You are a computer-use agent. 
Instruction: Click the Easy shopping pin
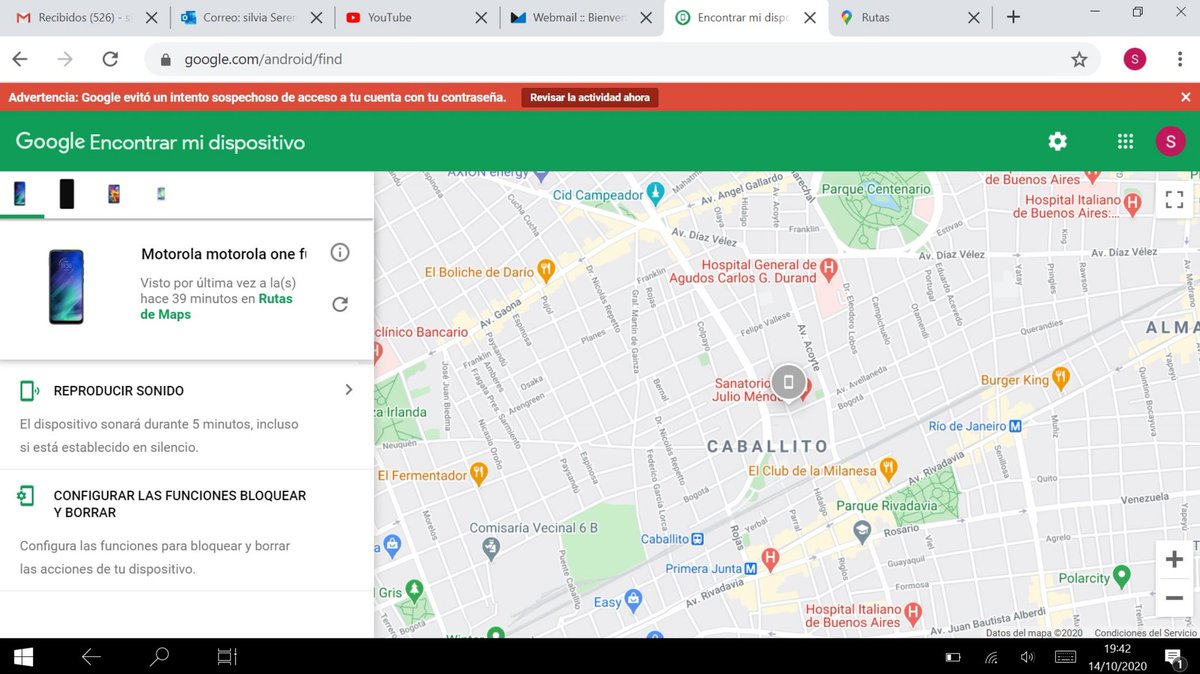tap(634, 600)
